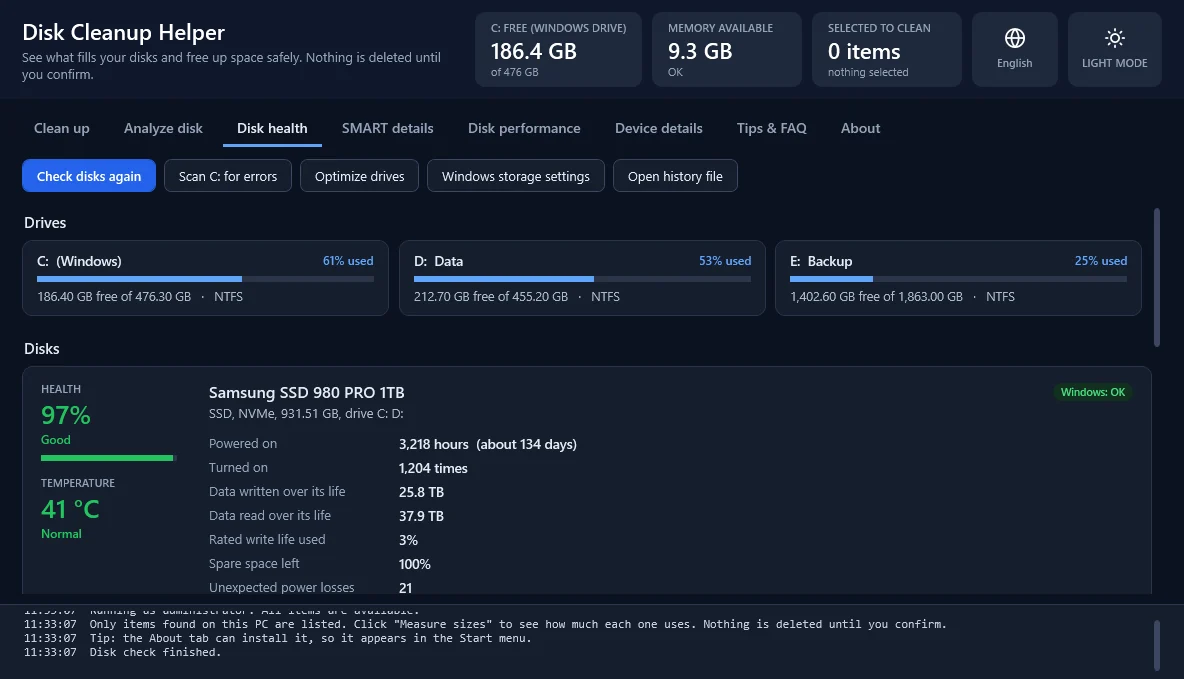Viewport: 1184px width, 679px height.
Task: Click the Optimize drives button
Action: pyautogui.click(x=359, y=176)
